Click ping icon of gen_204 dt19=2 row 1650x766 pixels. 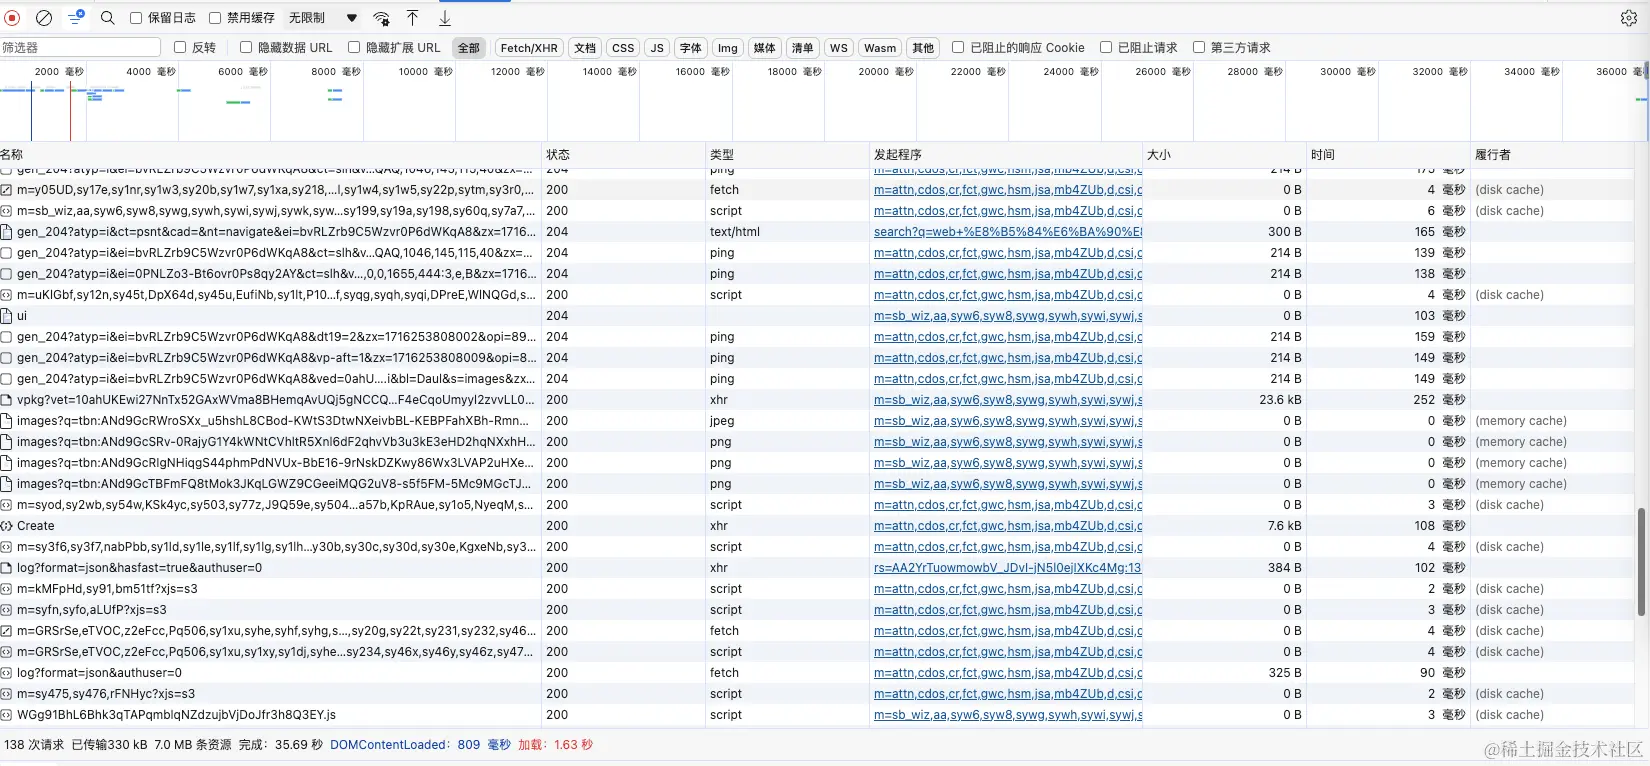point(7,337)
